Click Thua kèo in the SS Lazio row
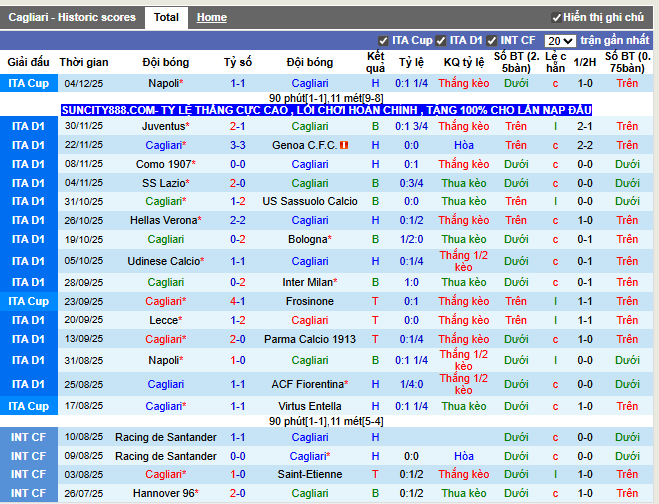The width and height of the screenshot is (659, 504). (464, 183)
